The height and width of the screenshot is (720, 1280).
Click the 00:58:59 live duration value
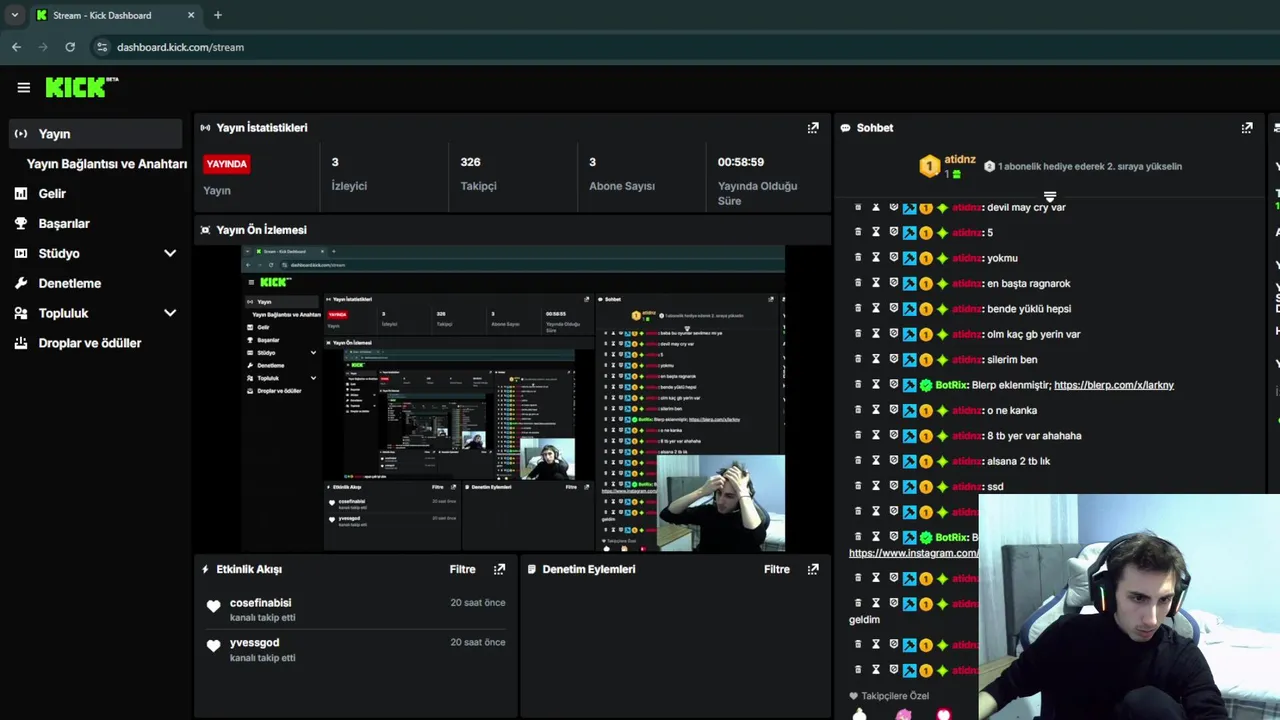pos(741,162)
